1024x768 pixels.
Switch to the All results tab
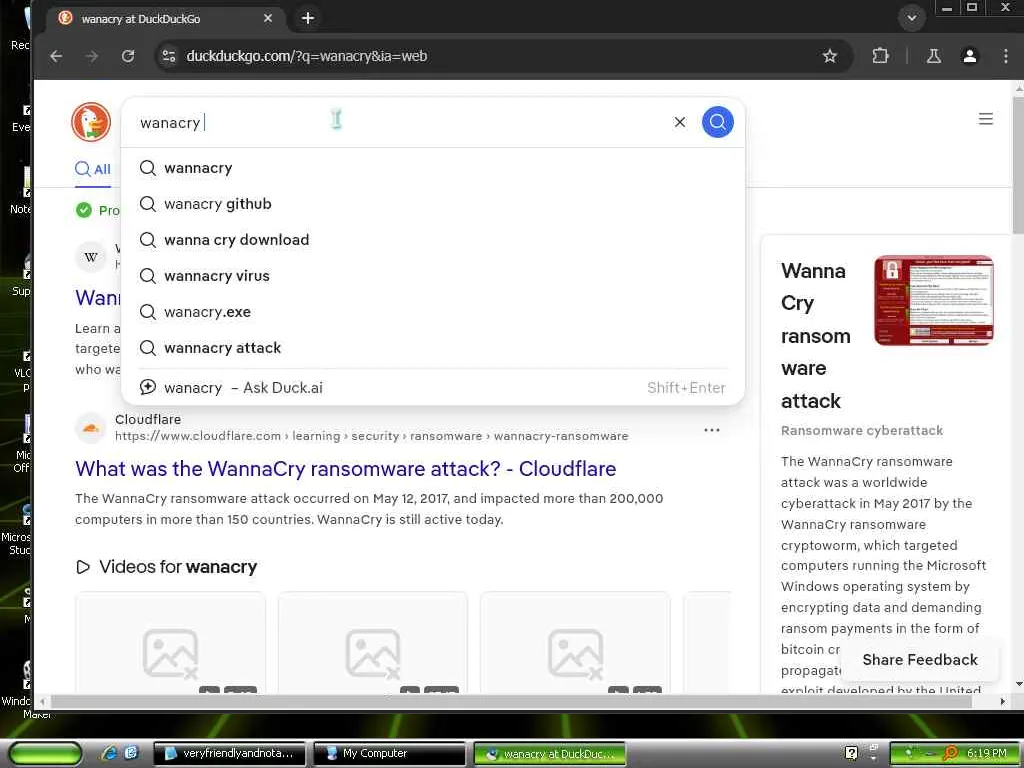93,170
